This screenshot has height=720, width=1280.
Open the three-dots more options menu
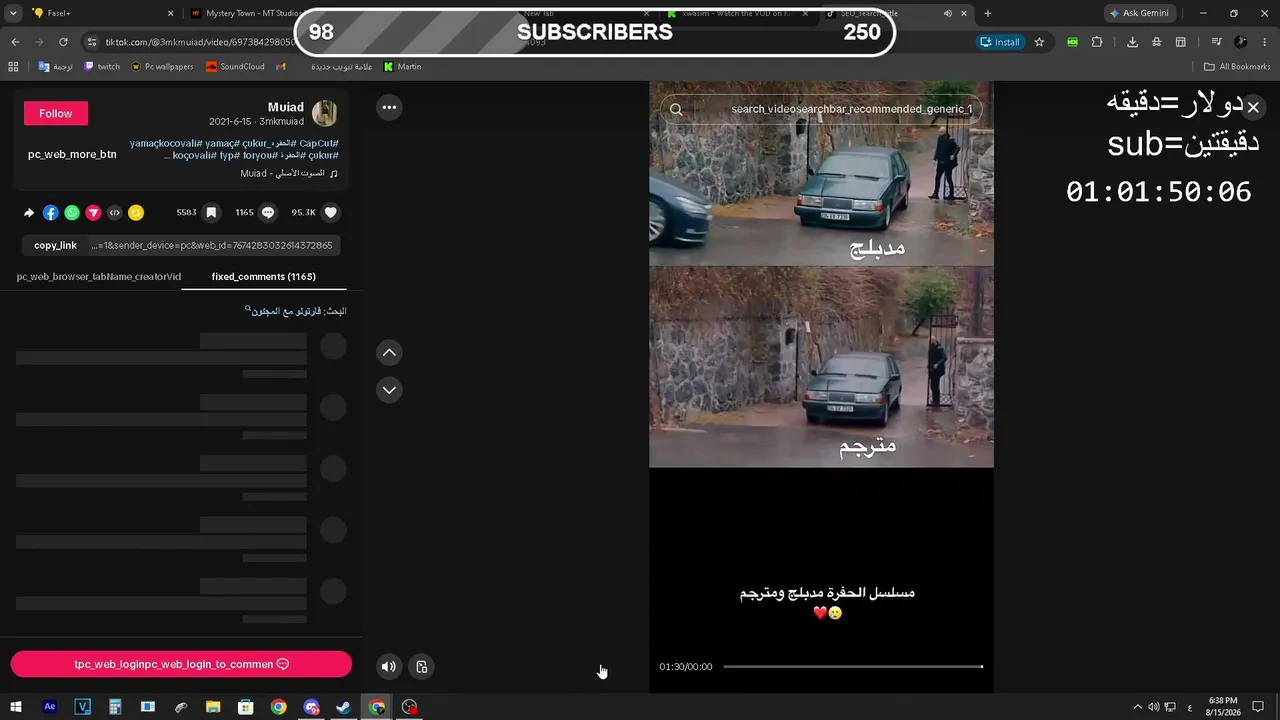click(389, 107)
